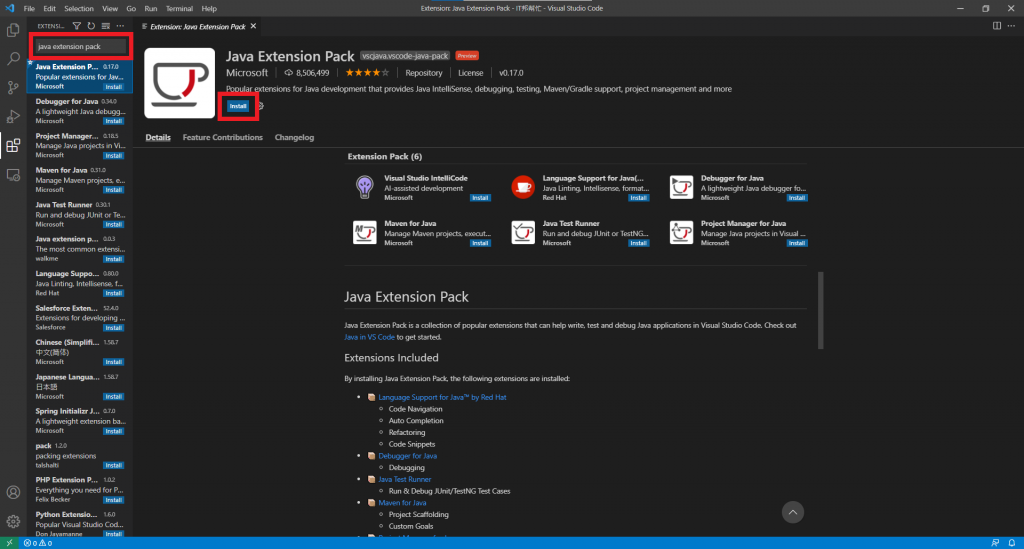Open errors and warnings status item

pyautogui.click(x=38, y=542)
